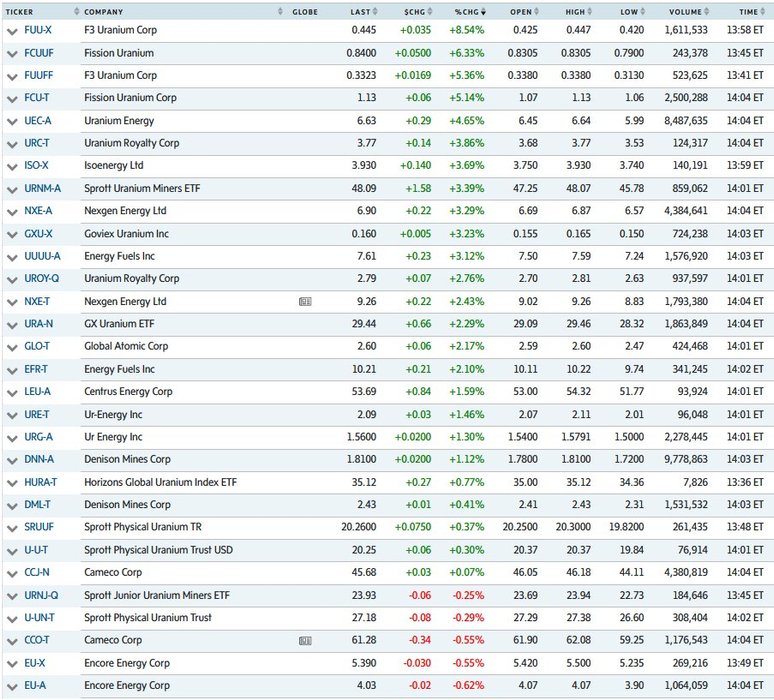This screenshot has height=700, width=774.
Task: Open the U-U-T ticker link
Action: coord(36,550)
